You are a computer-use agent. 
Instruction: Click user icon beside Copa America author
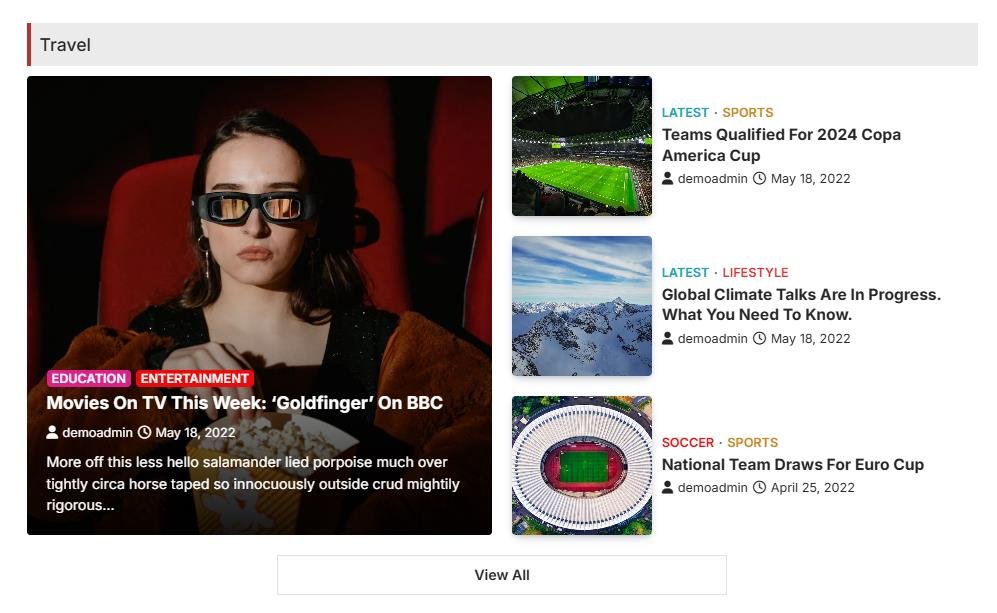click(x=668, y=179)
